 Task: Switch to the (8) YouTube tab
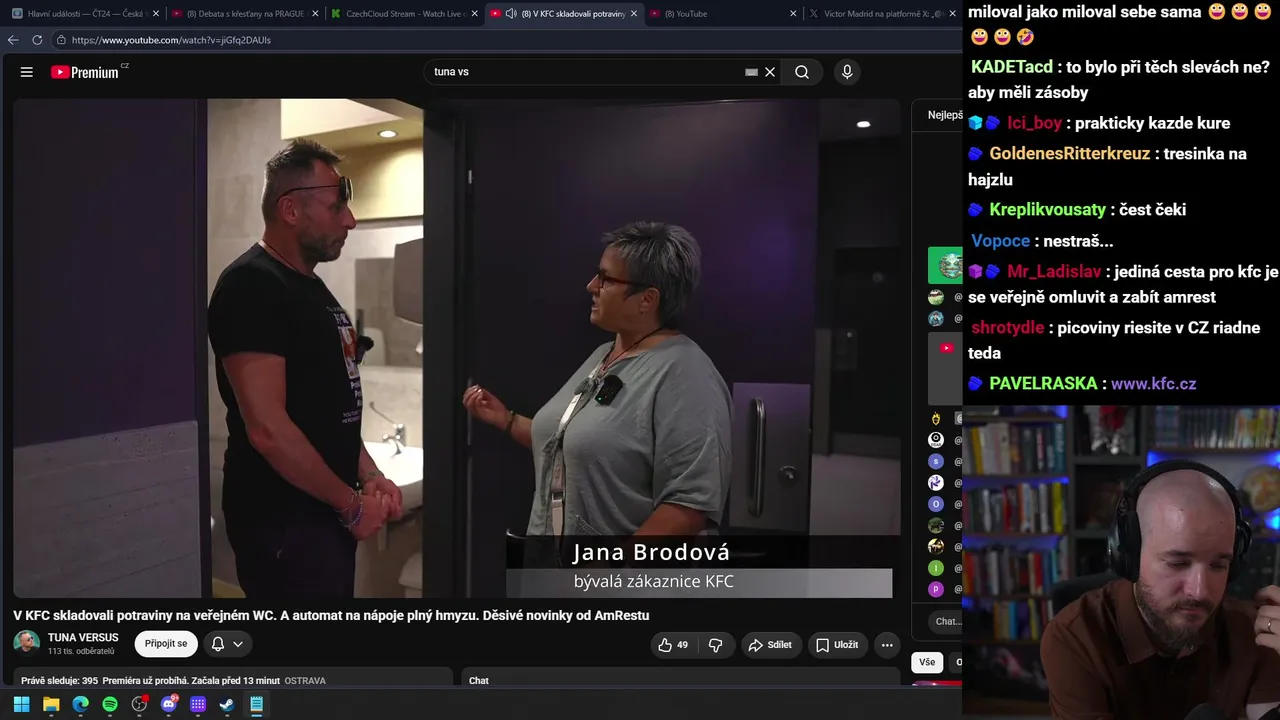point(723,14)
